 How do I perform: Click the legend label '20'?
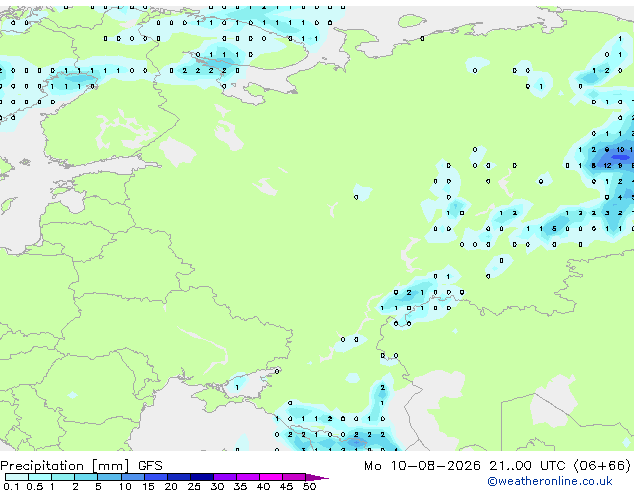point(171,486)
